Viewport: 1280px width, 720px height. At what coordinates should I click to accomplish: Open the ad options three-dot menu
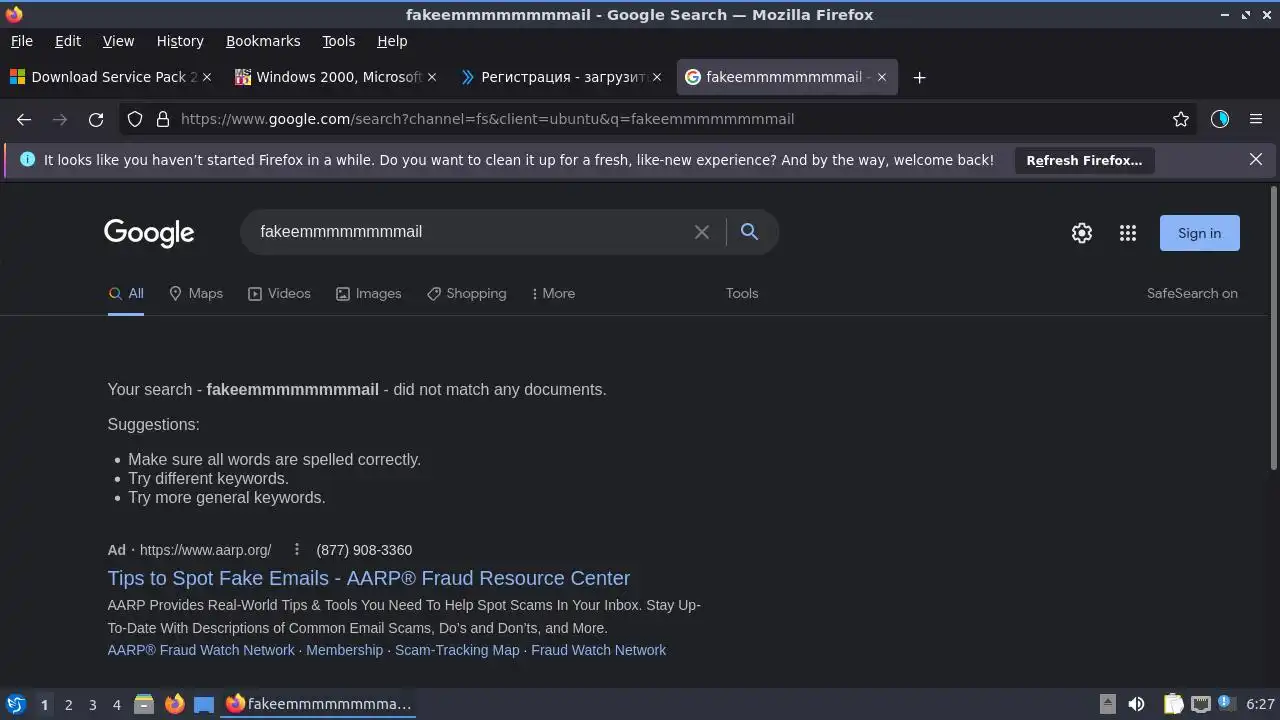[x=296, y=550]
